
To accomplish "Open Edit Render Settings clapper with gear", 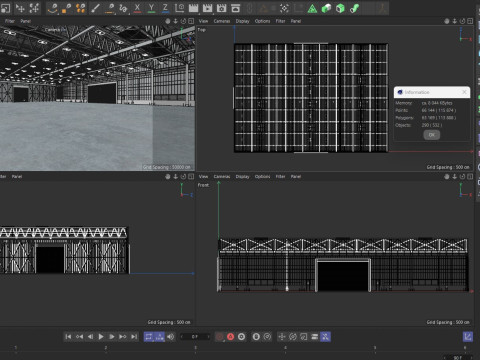I will (221, 8).
